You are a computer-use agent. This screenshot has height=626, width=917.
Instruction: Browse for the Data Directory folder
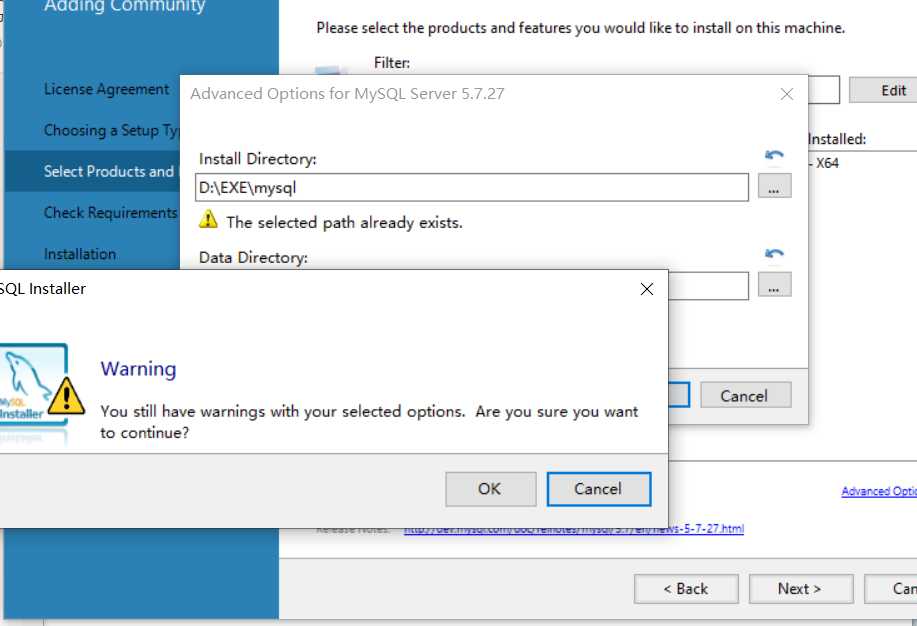click(x=774, y=284)
